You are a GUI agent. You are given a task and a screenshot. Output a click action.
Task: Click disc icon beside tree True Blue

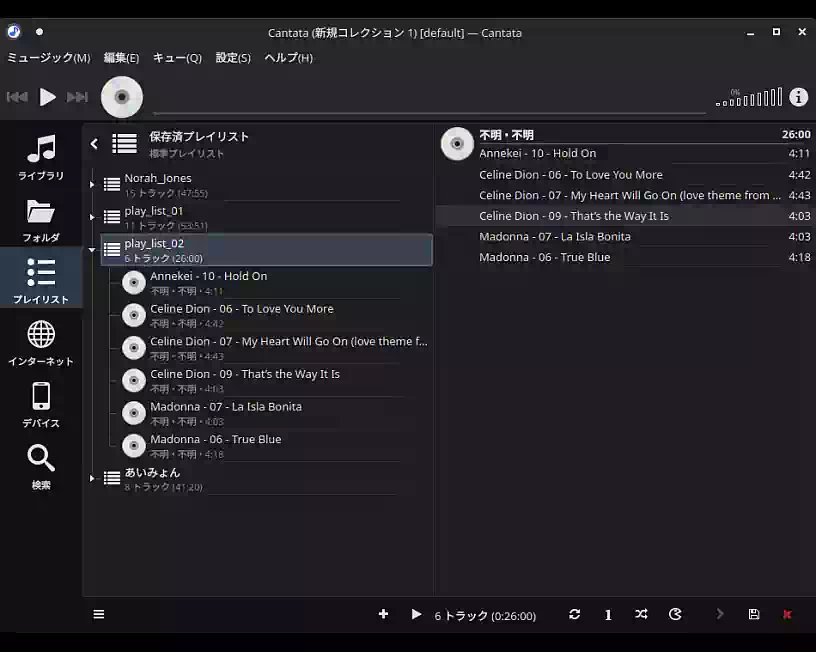pyautogui.click(x=134, y=446)
